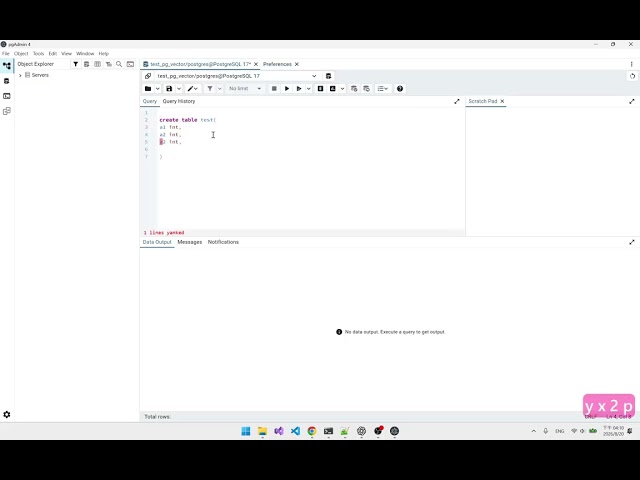Viewport: 640px width, 480px height.
Task: Open the Help menu
Action: click(104, 53)
